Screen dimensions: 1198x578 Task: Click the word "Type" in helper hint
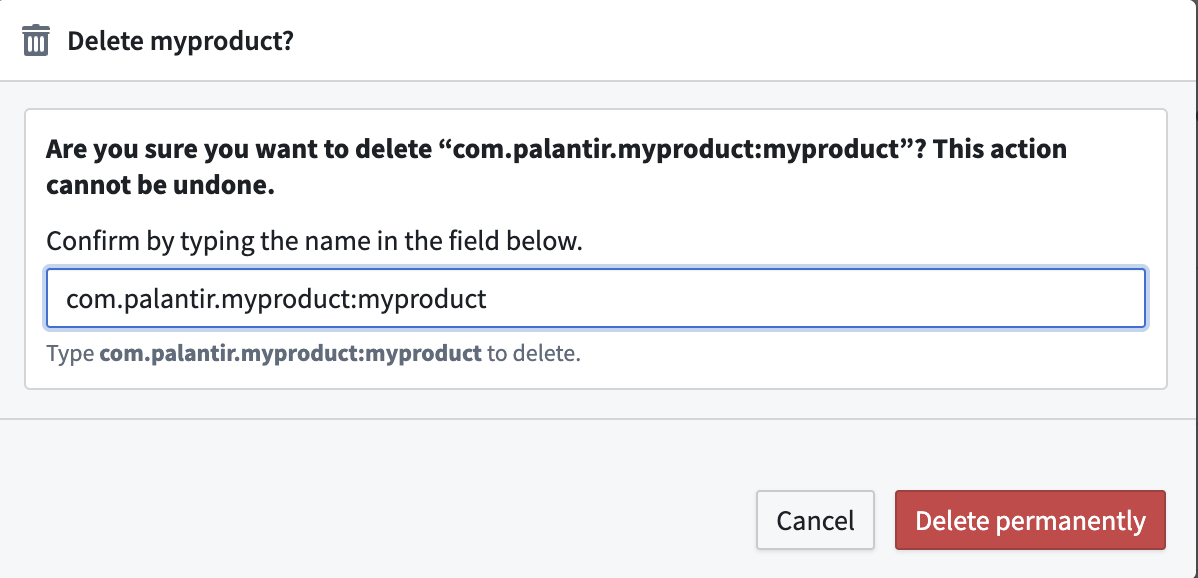click(70, 353)
